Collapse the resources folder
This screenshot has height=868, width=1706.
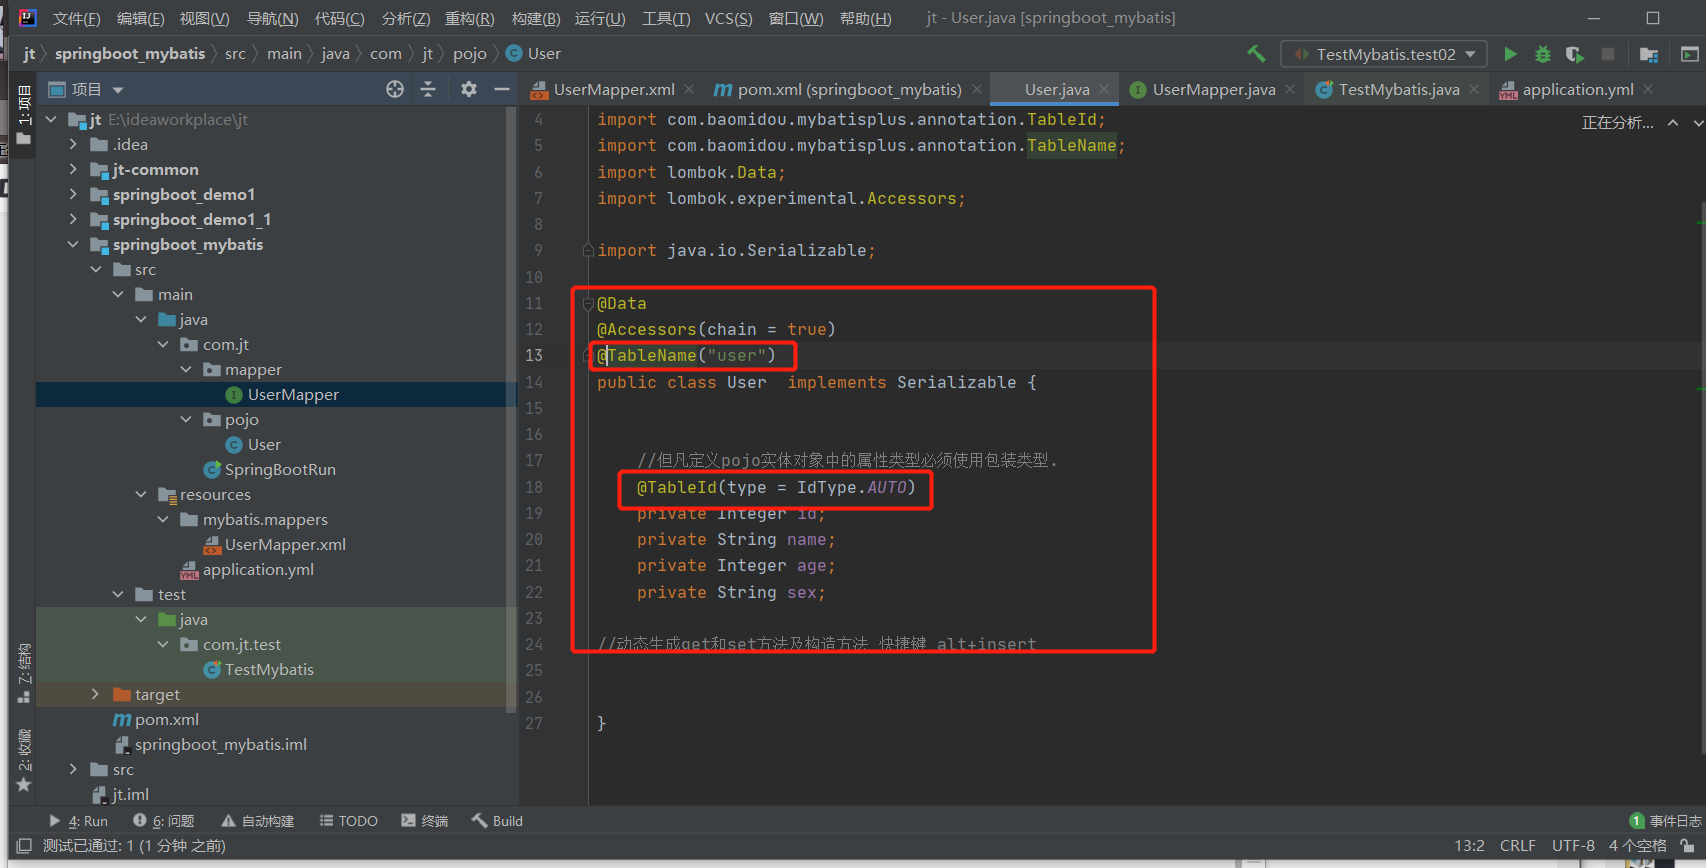pos(141,494)
